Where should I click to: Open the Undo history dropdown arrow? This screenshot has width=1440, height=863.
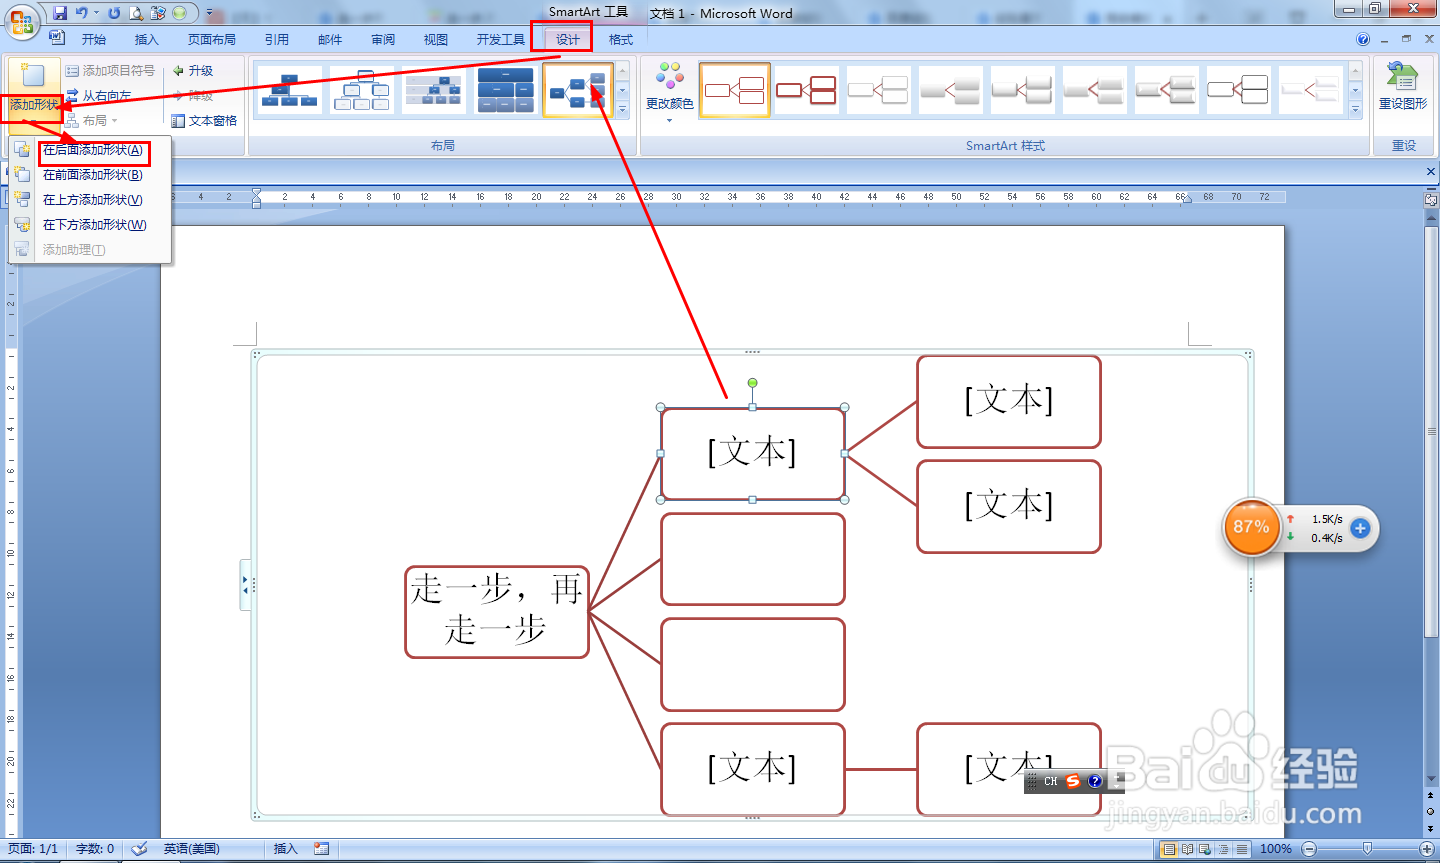click(x=97, y=13)
